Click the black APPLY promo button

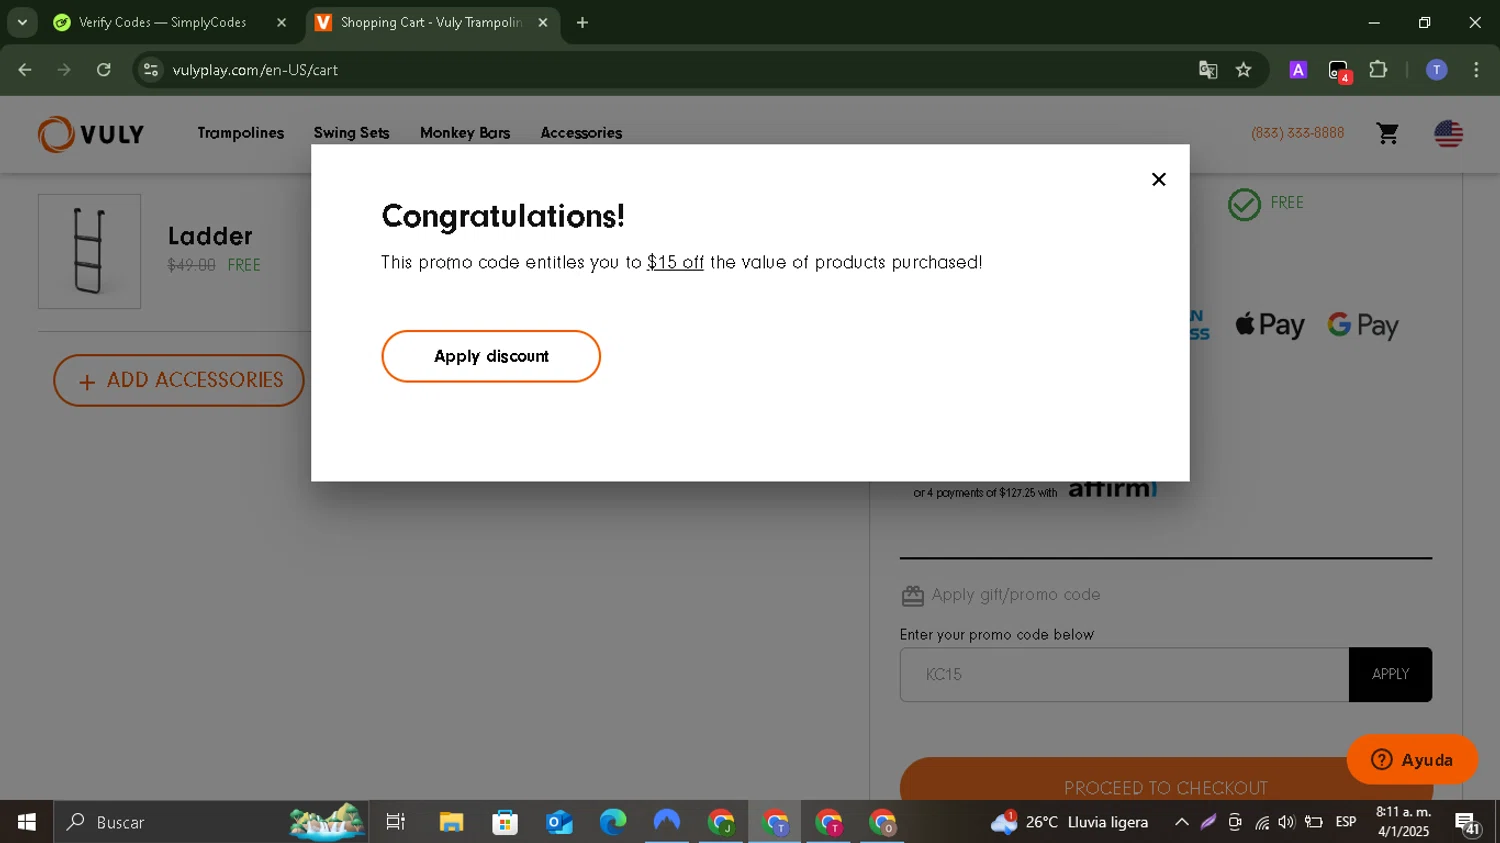tap(1390, 674)
